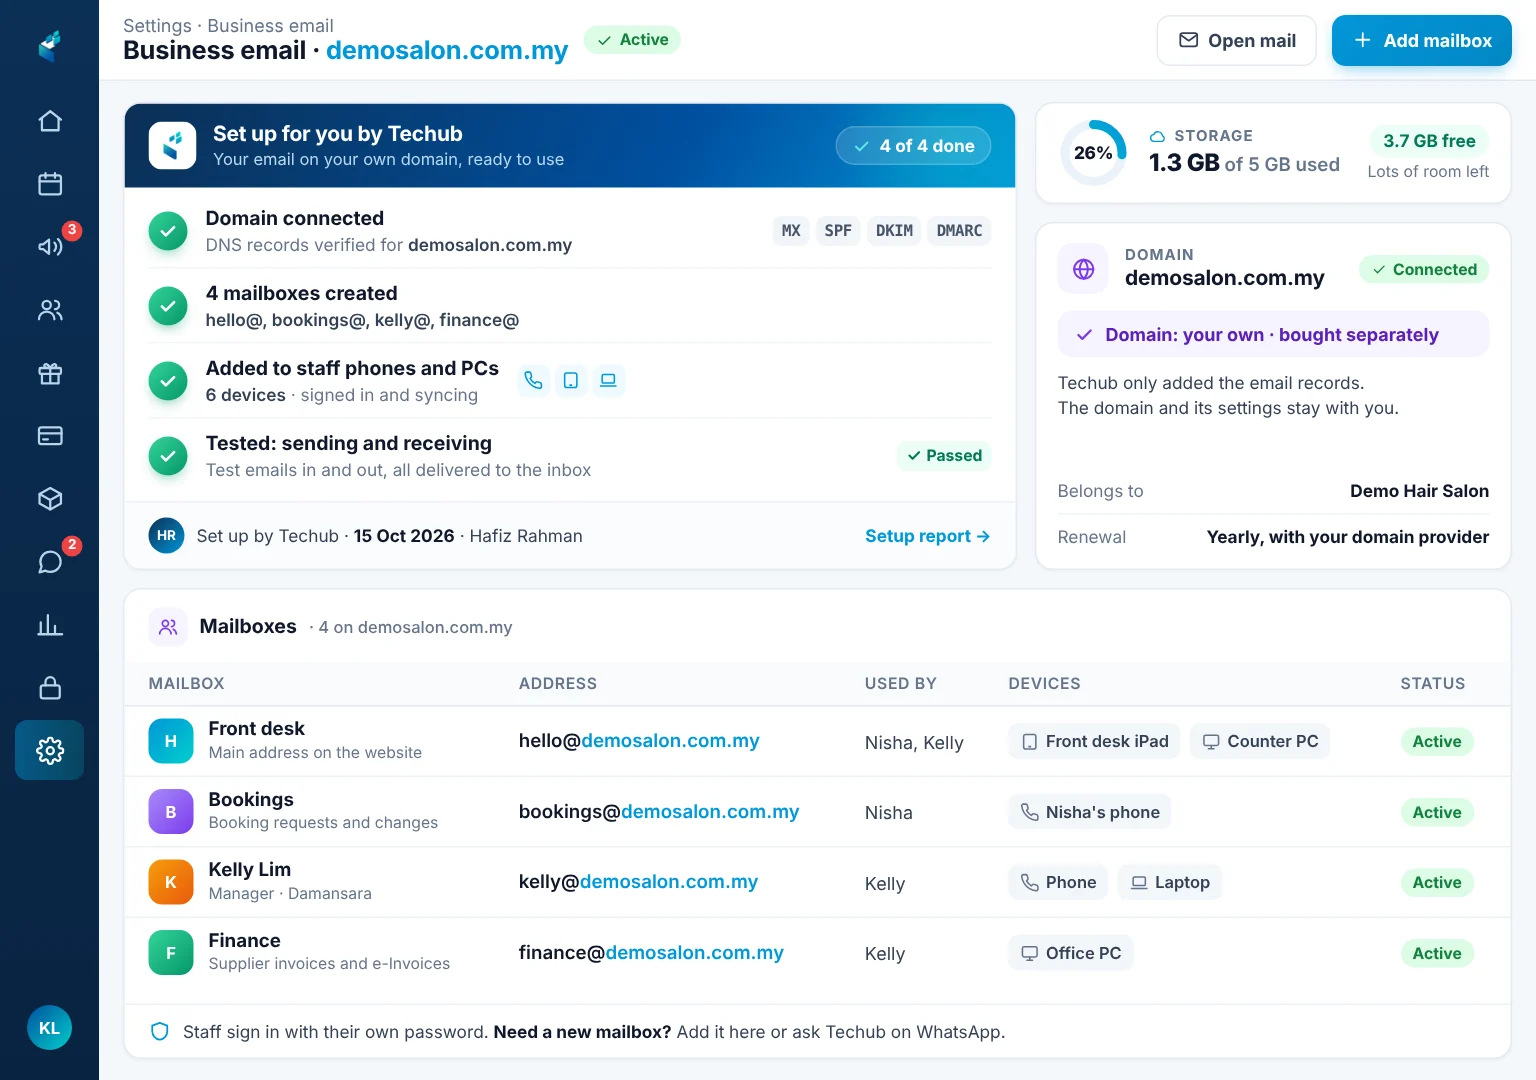The height and width of the screenshot is (1080, 1536).
Task: Click the Open mail button
Action: click(x=1236, y=41)
